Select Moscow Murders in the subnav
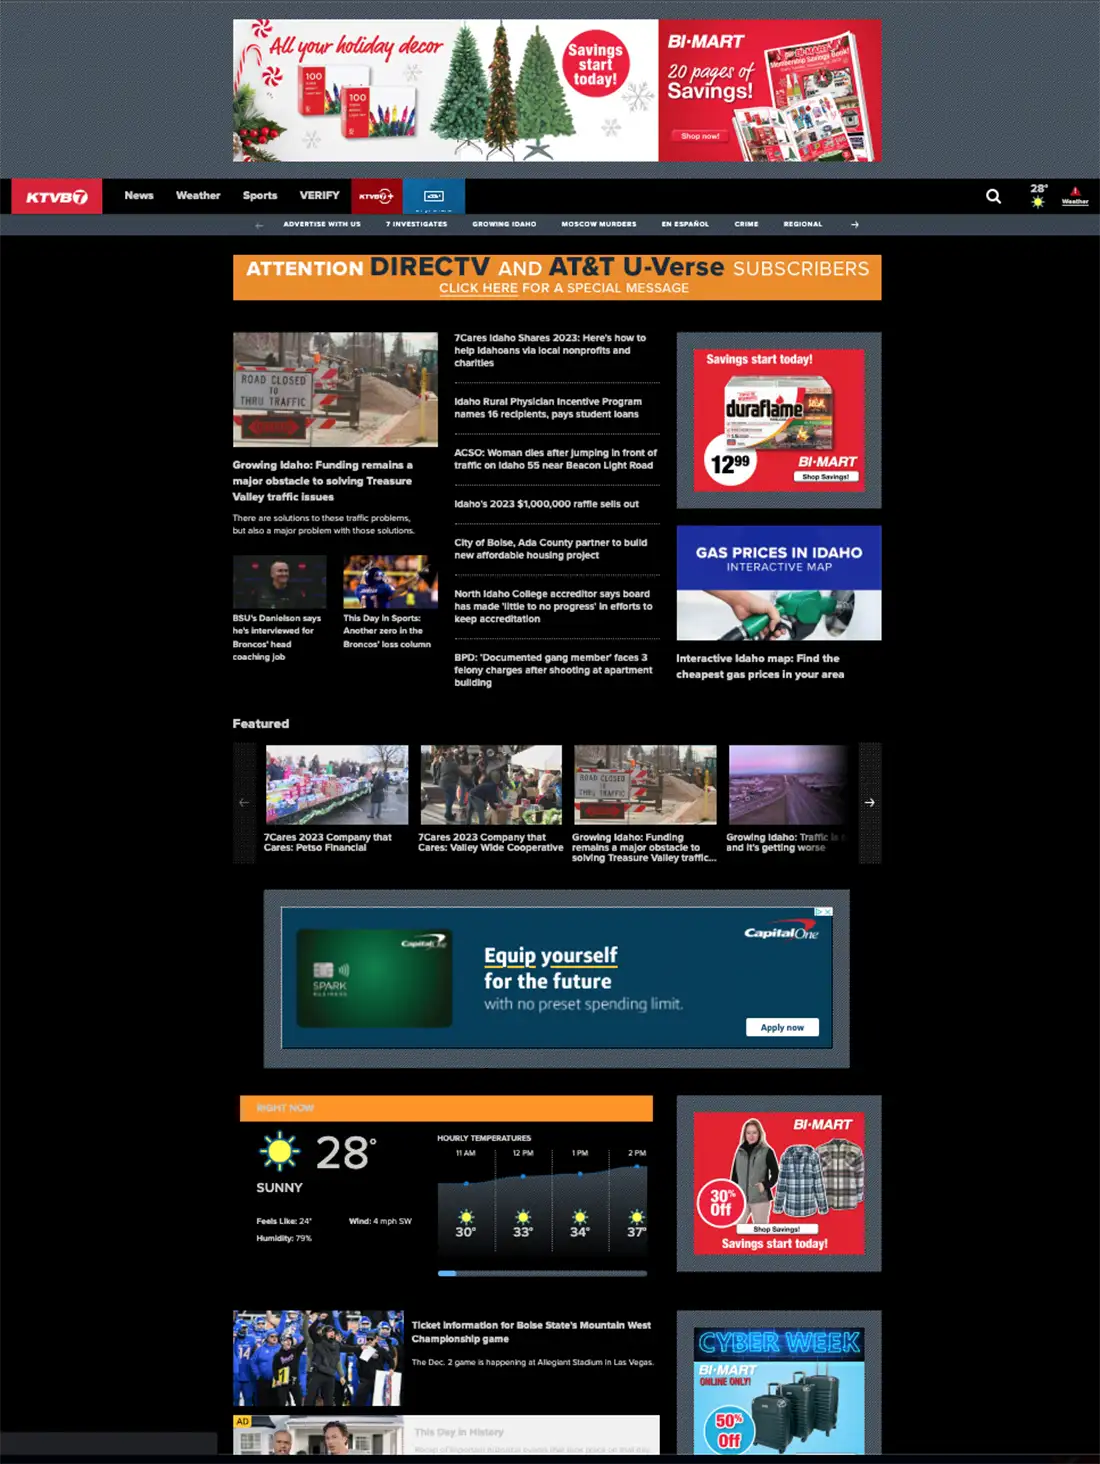Image resolution: width=1100 pixels, height=1464 pixels. point(599,224)
